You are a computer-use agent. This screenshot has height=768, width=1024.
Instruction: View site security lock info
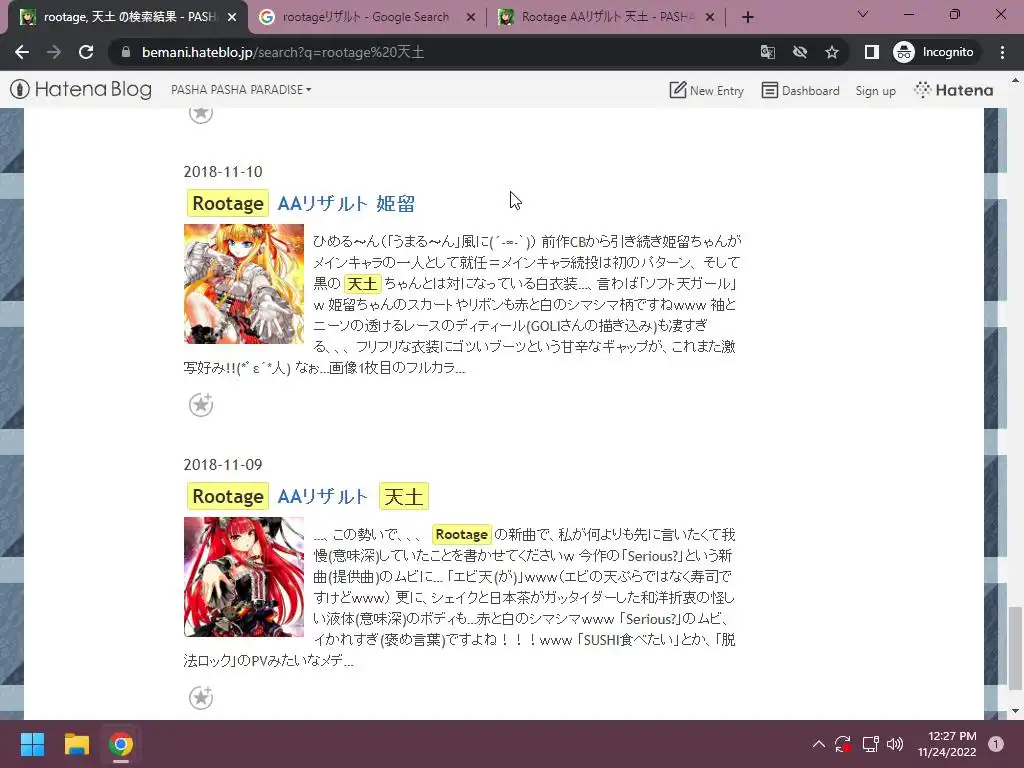tap(126, 52)
